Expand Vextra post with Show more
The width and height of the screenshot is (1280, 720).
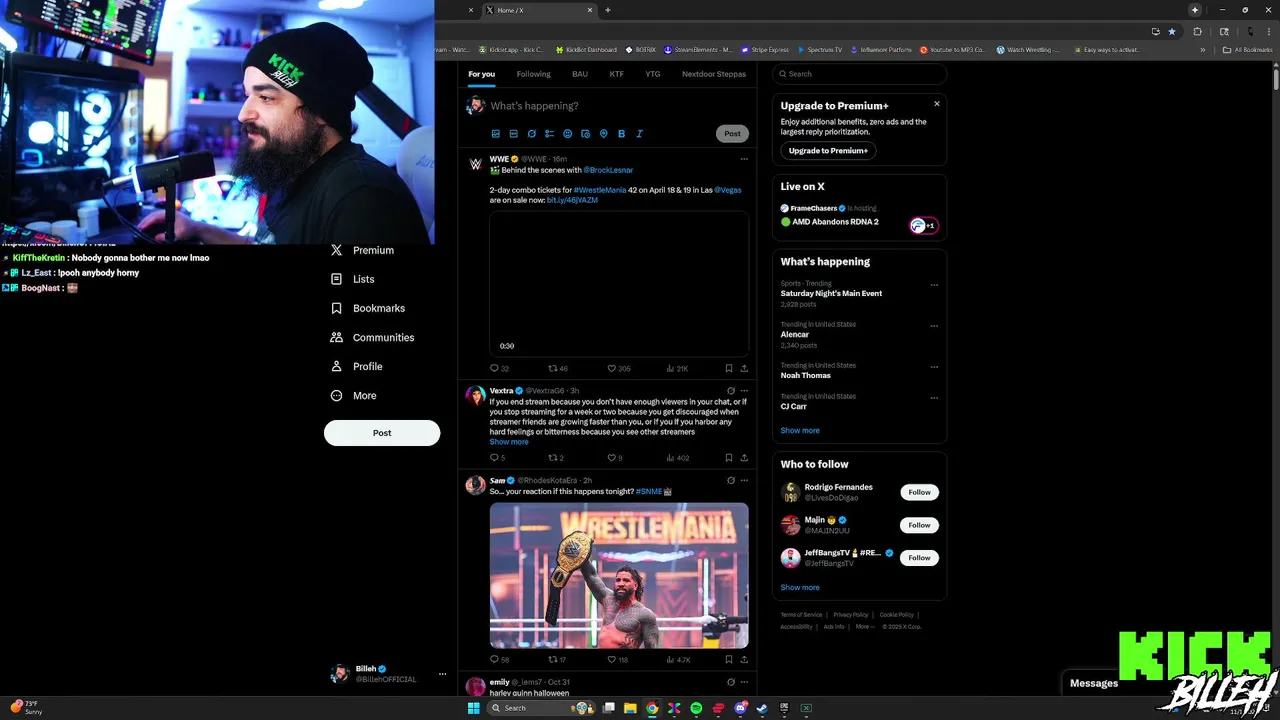(509, 442)
